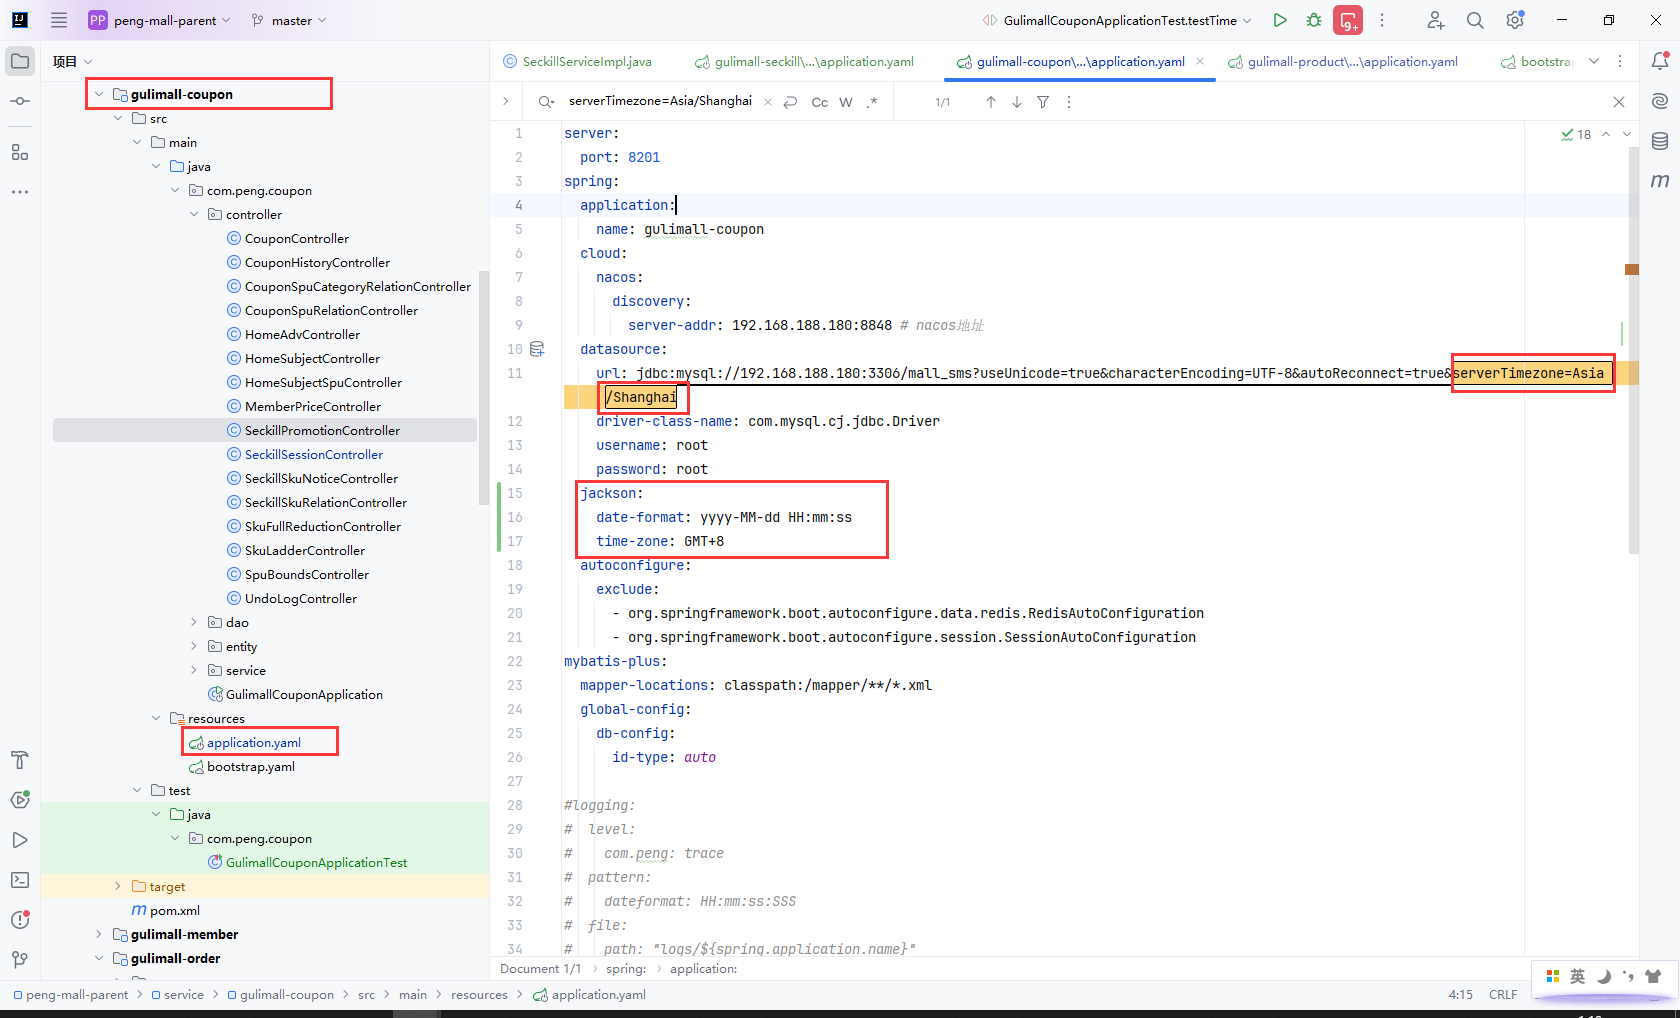Open the Services tool window

(x=20, y=800)
